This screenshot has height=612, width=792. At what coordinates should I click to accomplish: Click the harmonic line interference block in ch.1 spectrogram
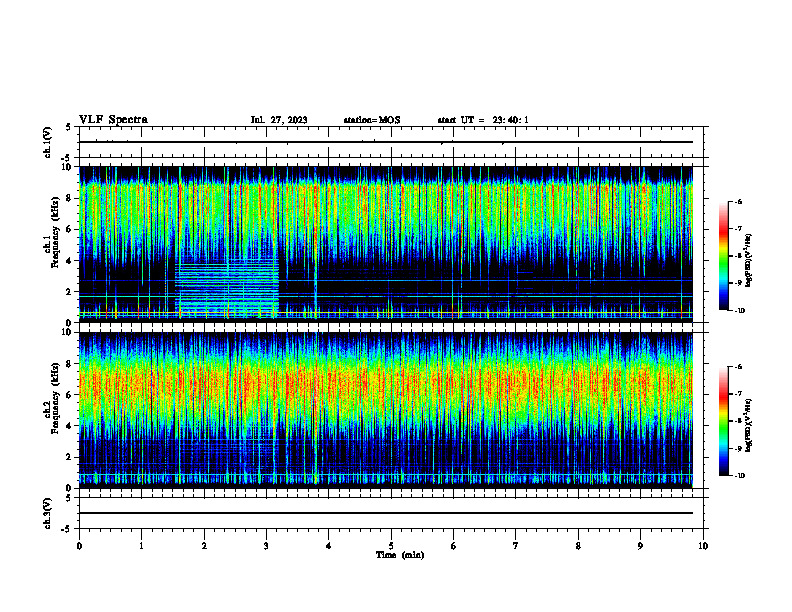point(227,288)
